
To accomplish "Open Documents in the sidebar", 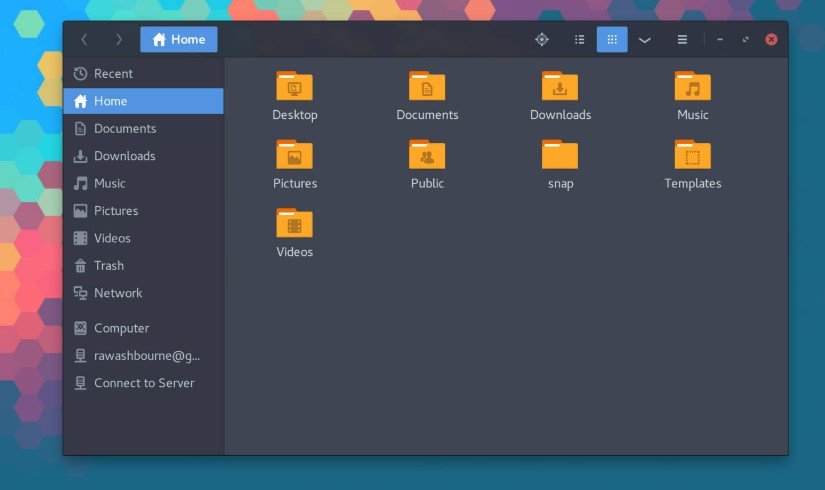I will point(143,128).
